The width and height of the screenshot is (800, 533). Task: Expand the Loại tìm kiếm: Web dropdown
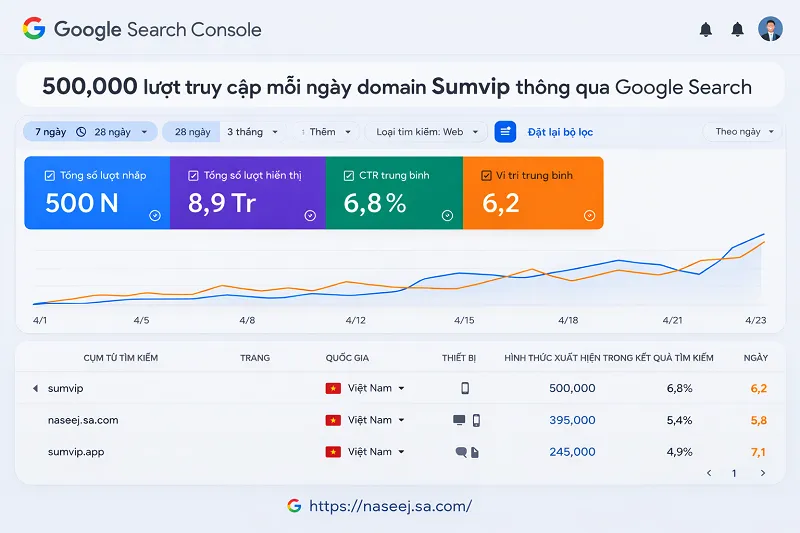(426, 132)
